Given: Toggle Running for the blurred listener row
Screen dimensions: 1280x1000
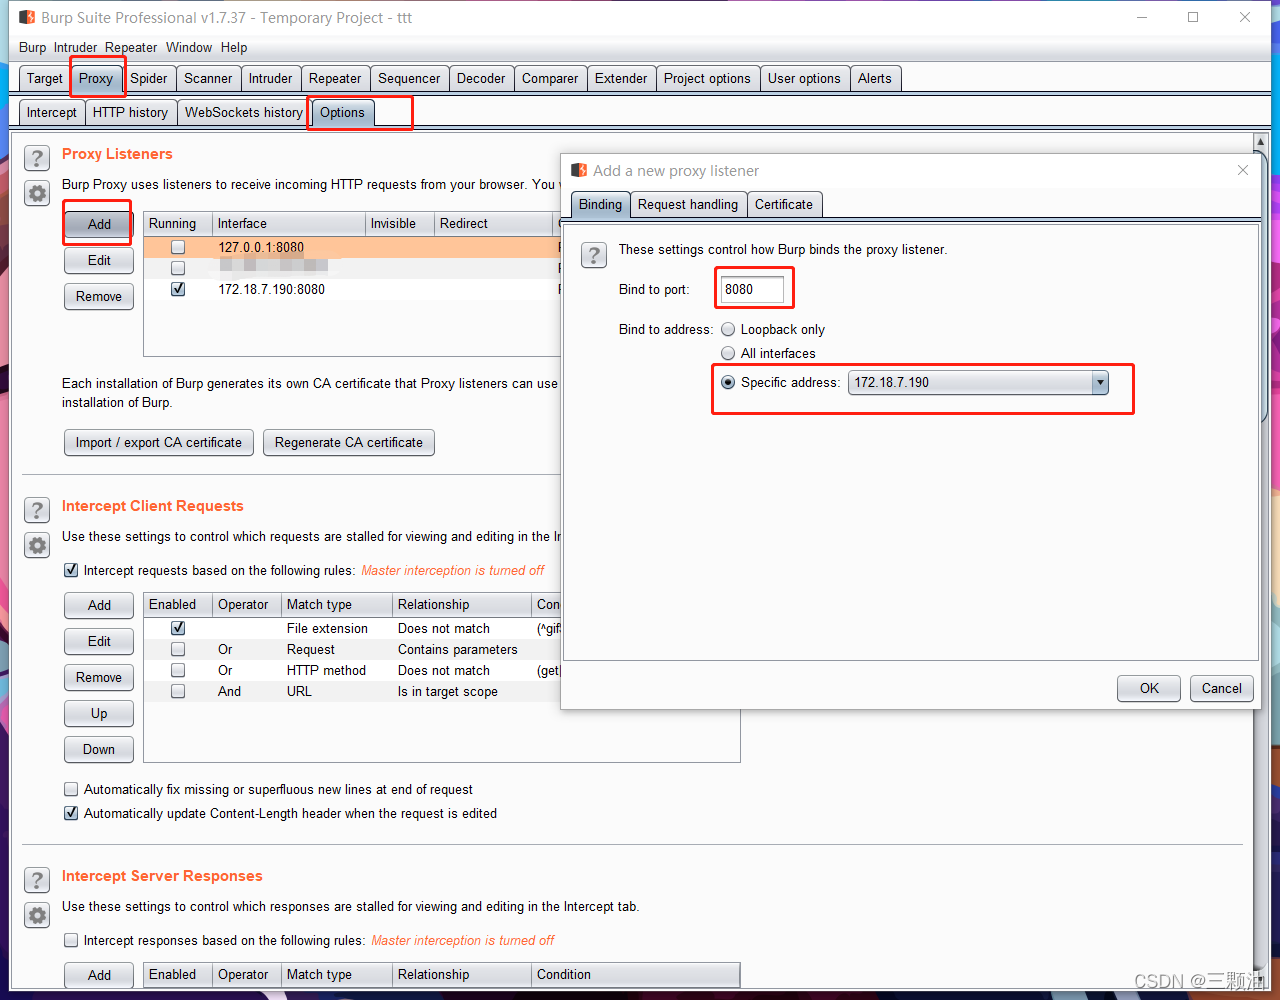Looking at the screenshot, I should pyautogui.click(x=178, y=268).
